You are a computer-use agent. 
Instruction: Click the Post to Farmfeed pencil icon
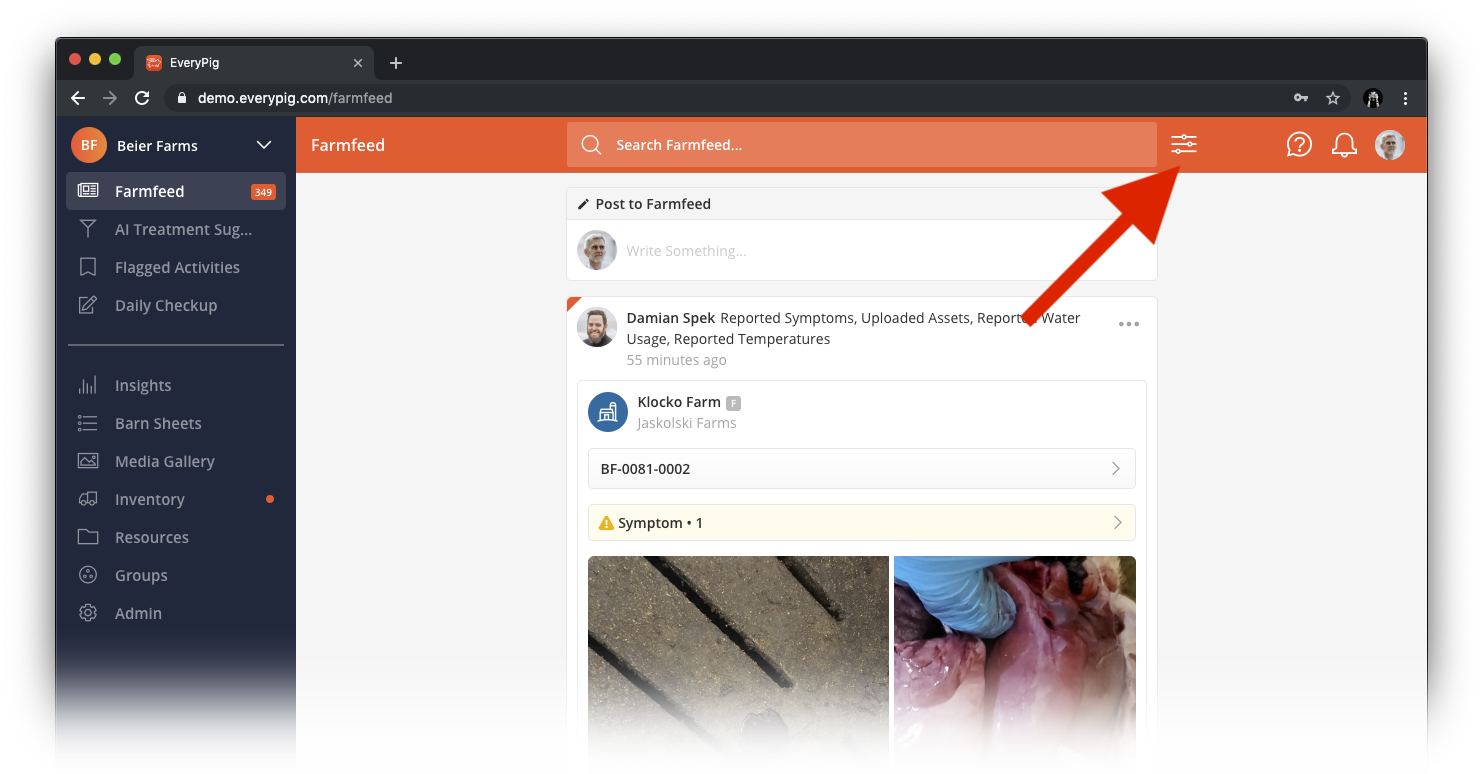[x=584, y=204]
